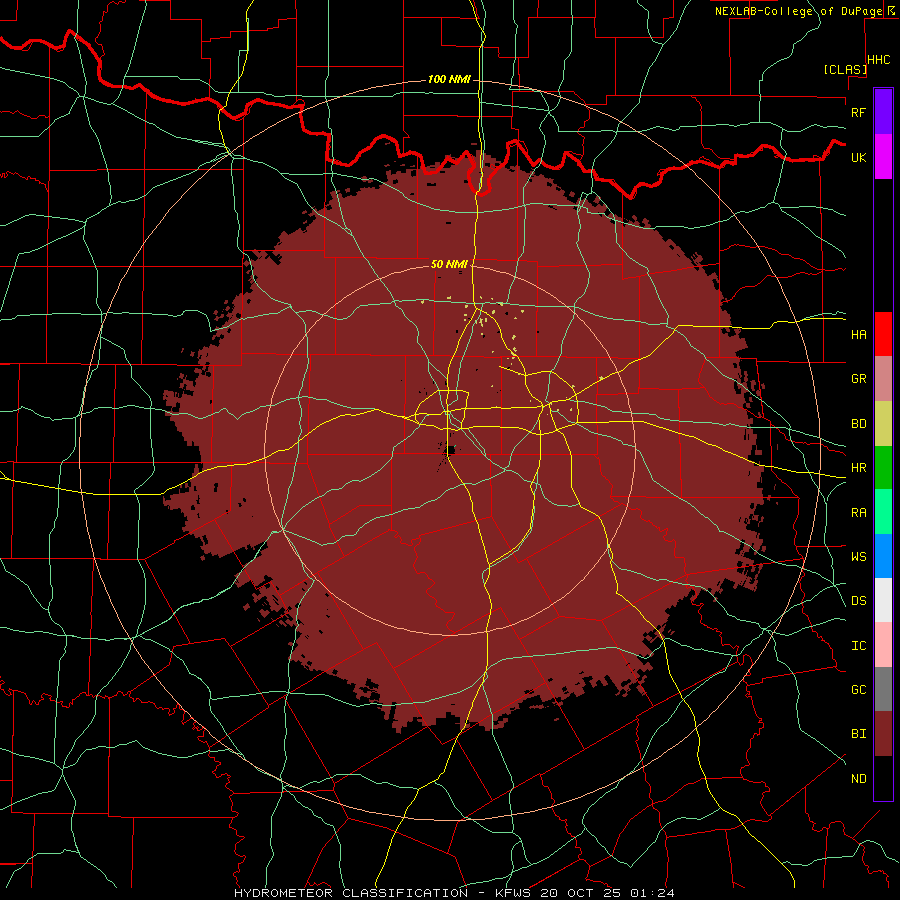Click the GR pink legend swatch
900x900 pixels.
pos(883,378)
